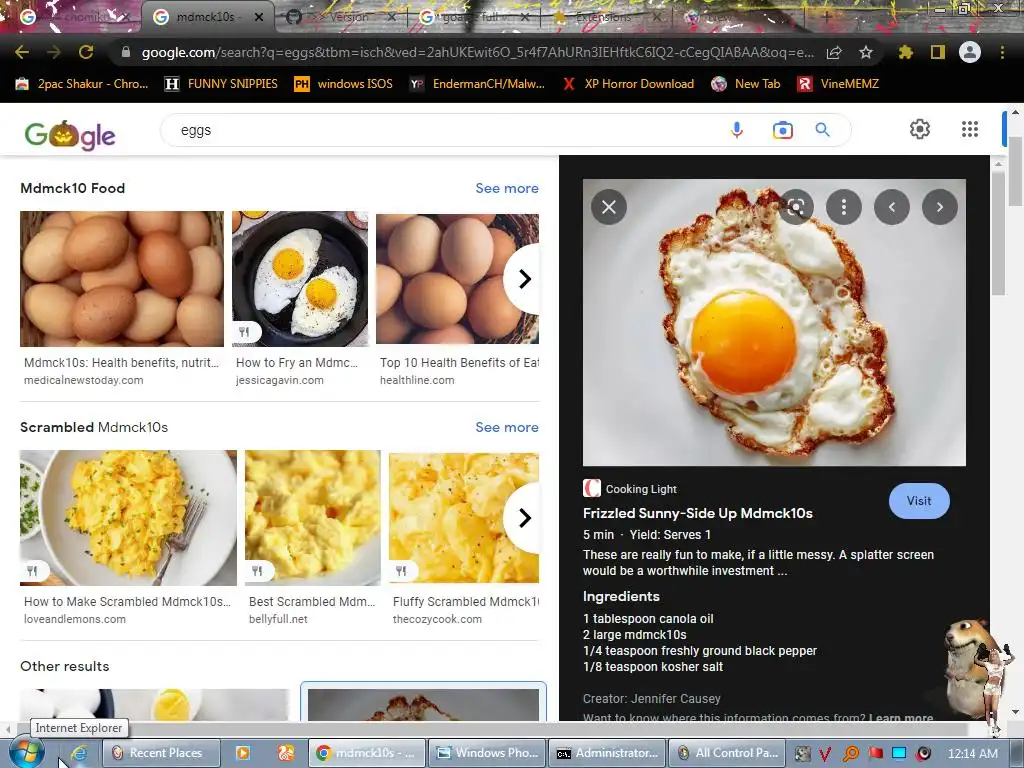Open FUNNY SNIPPIES bookmark
The image size is (1024, 768).
coord(221,84)
